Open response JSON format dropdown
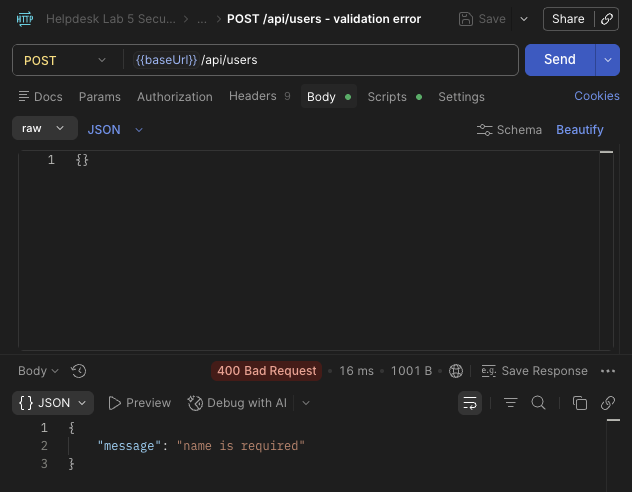The width and height of the screenshot is (632, 492). pyautogui.click(x=53, y=403)
